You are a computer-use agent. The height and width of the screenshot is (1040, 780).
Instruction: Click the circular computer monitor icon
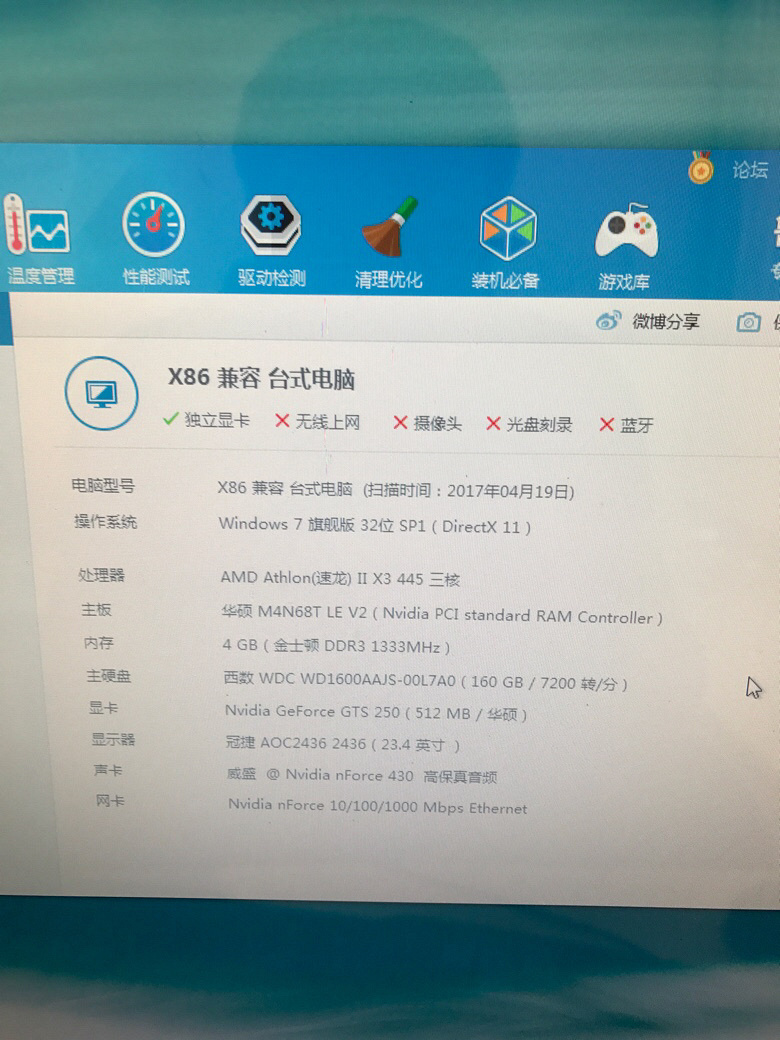coord(101,394)
